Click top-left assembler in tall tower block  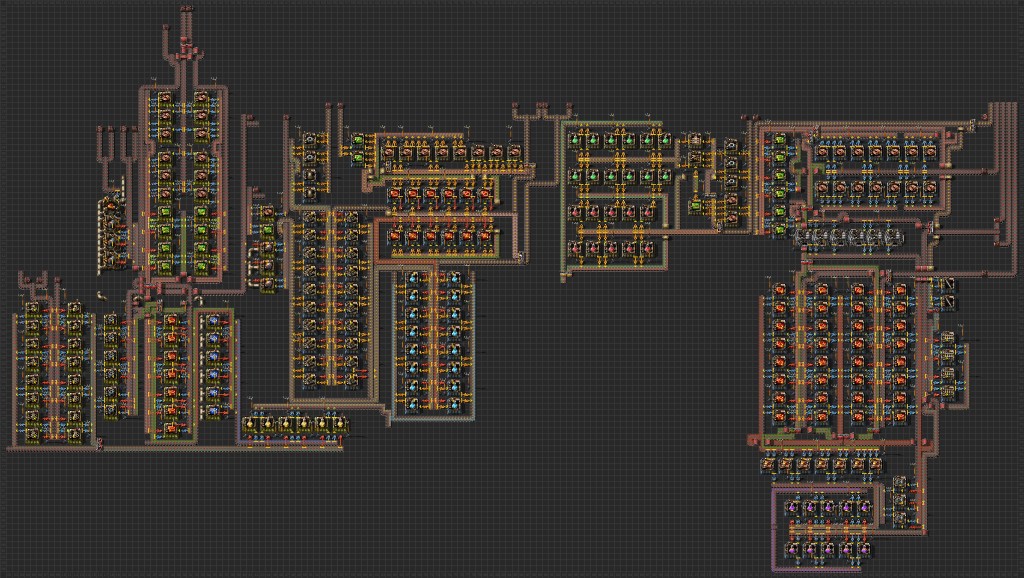pos(165,99)
